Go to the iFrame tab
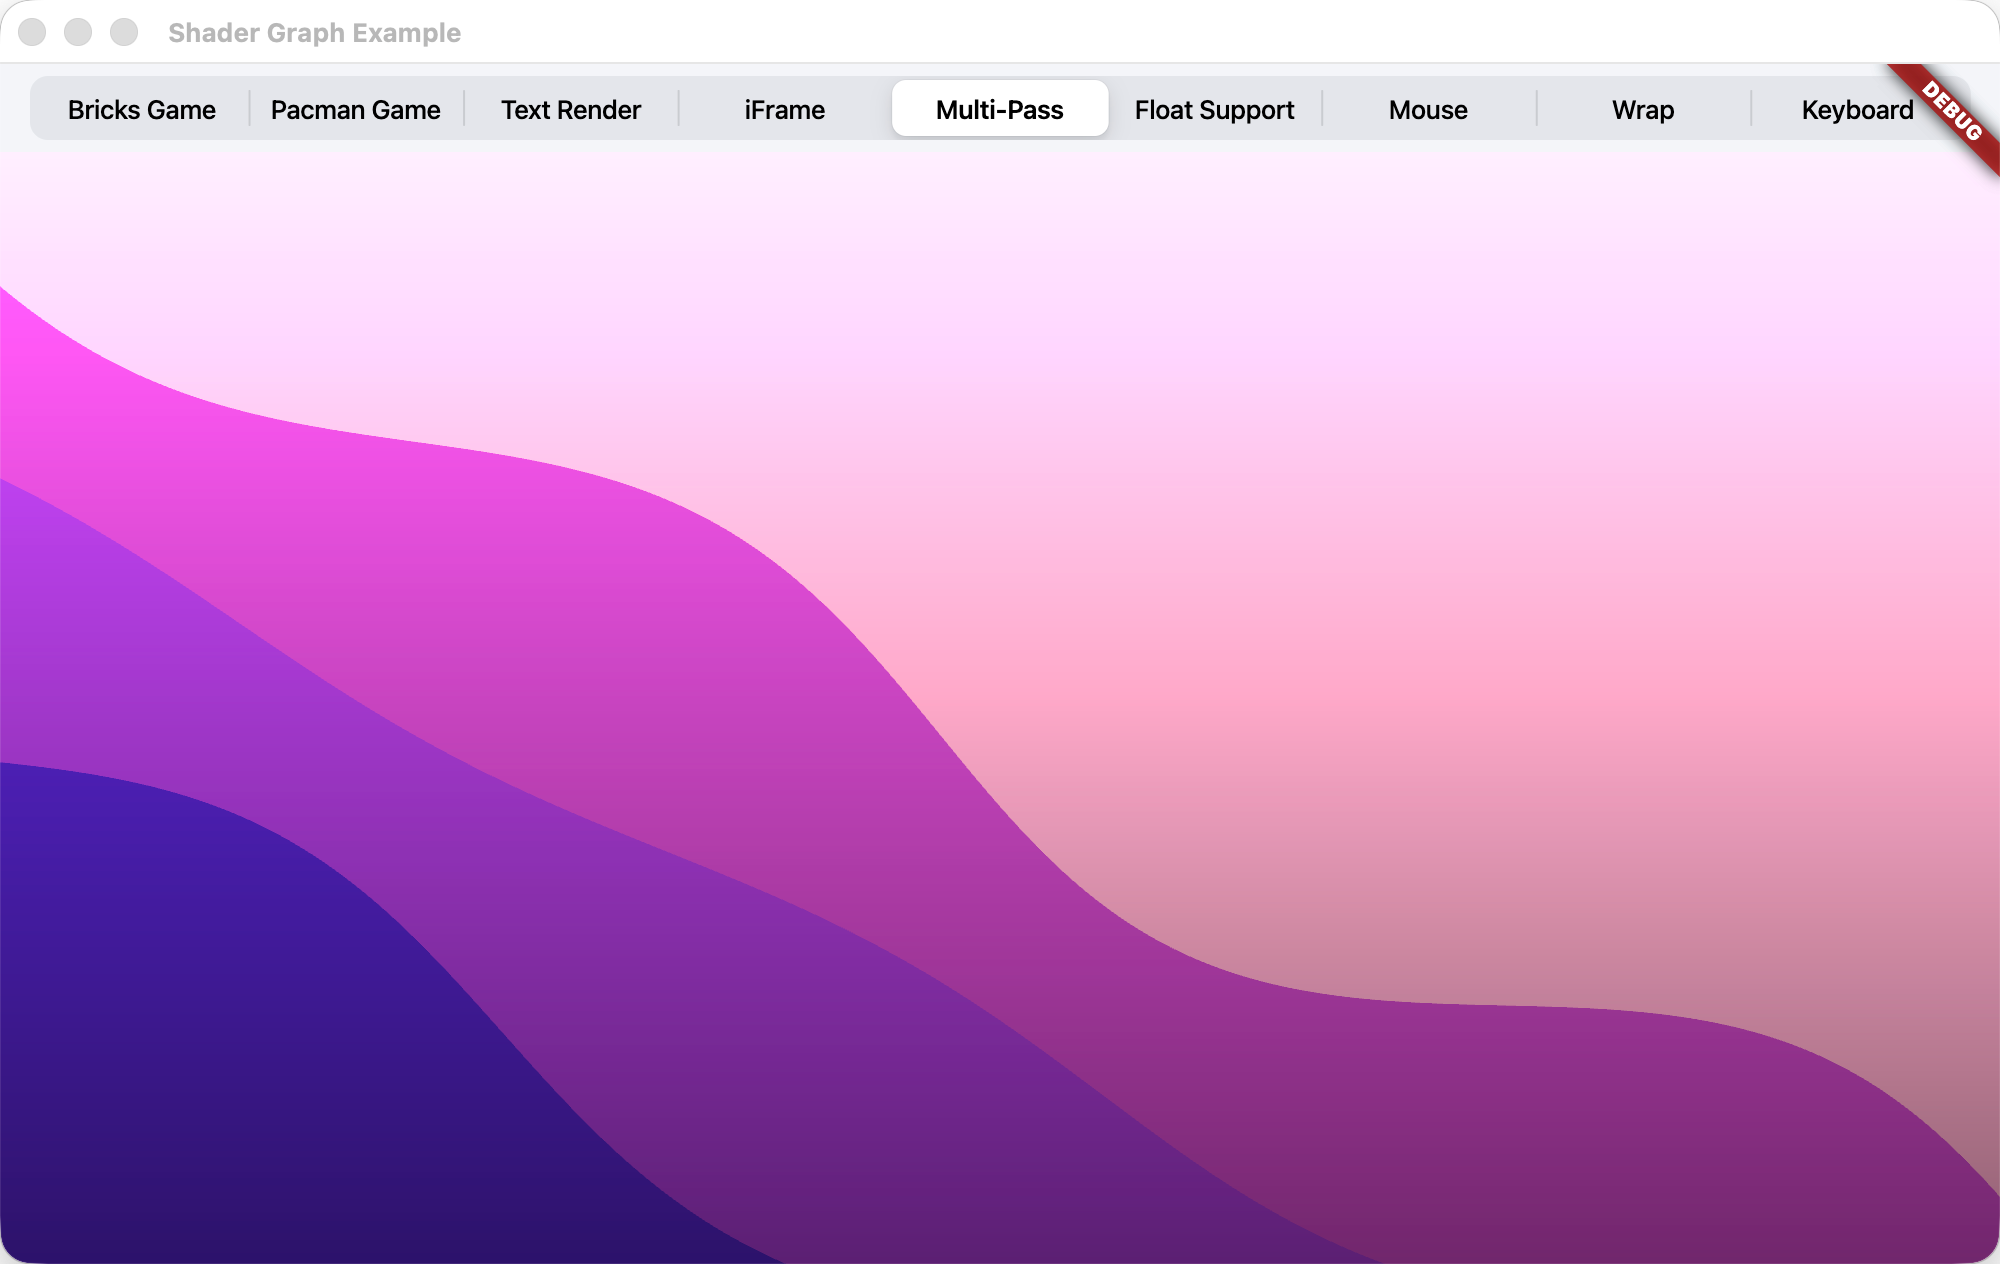Screen dimensions: 2000x1264 [x=784, y=109]
